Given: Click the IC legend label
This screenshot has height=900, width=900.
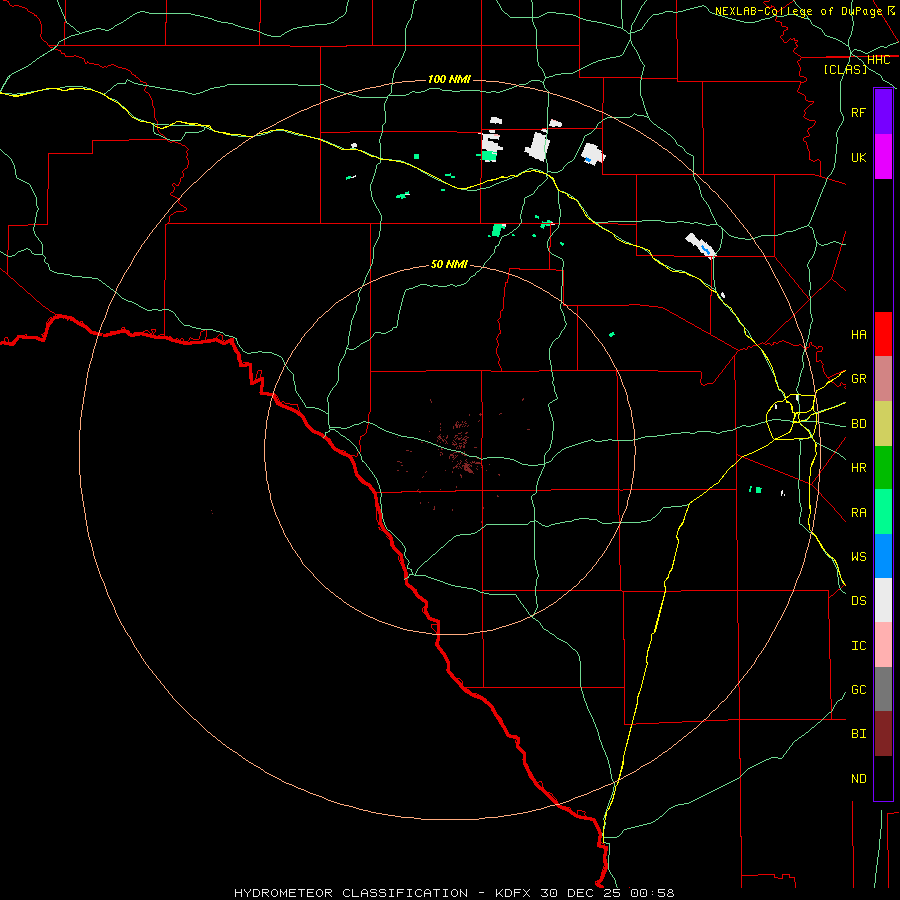Looking at the screenshot, I should click(859, 646).
